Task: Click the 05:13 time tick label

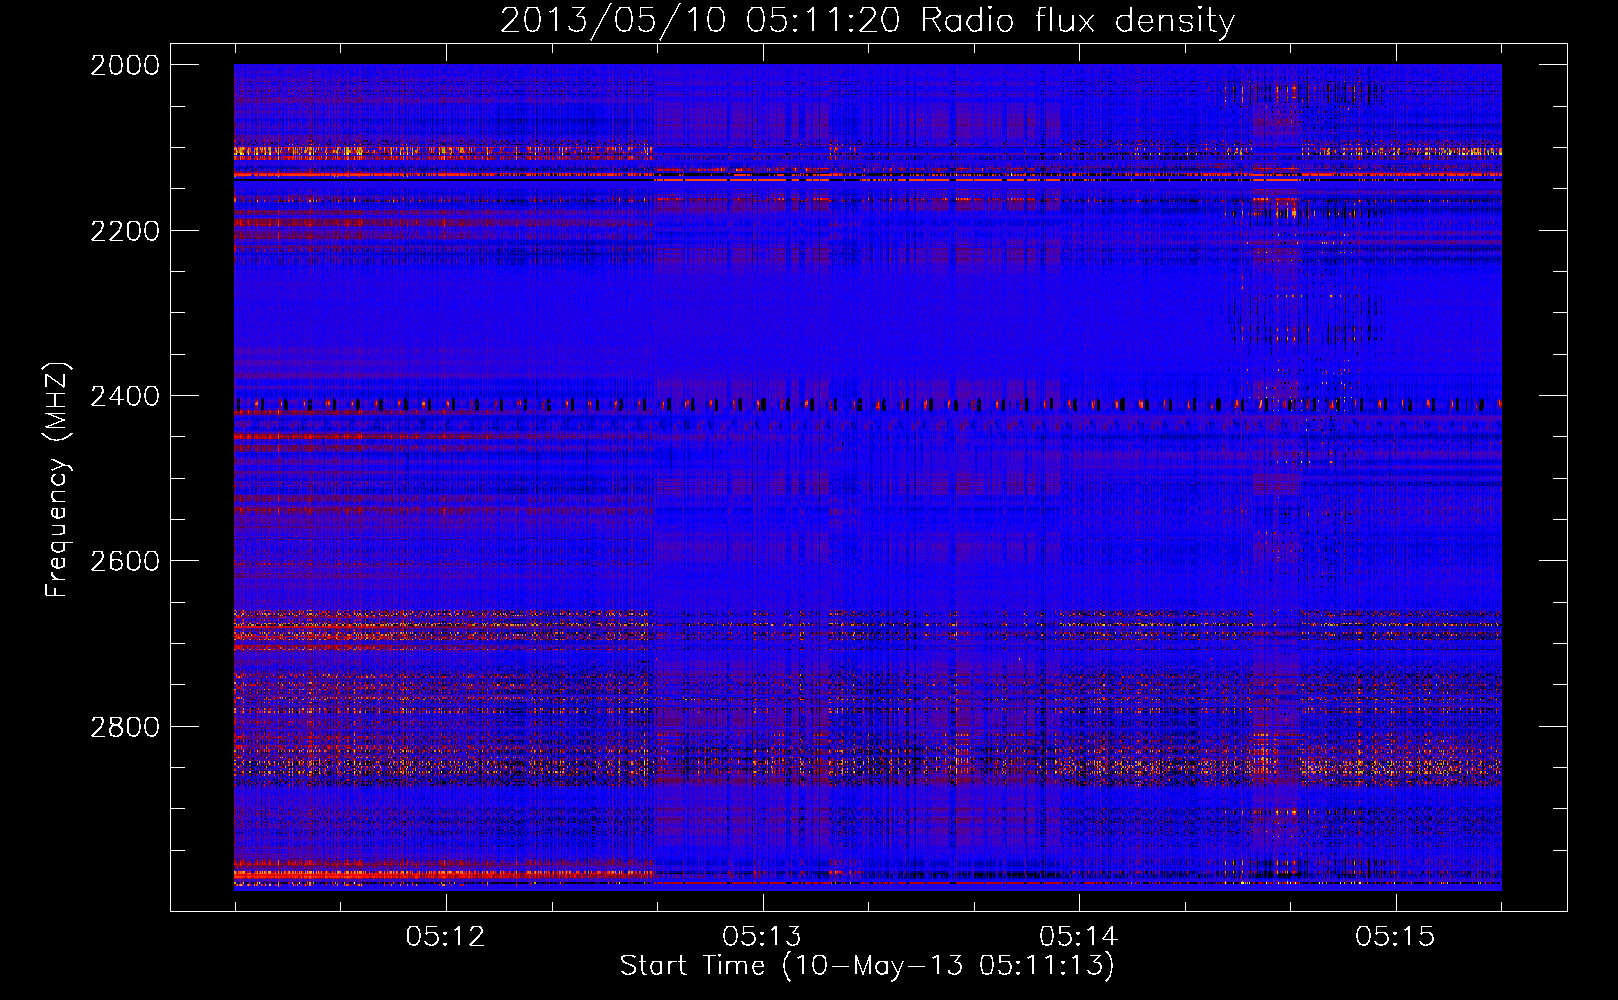Action: click(x=763, y=937)
